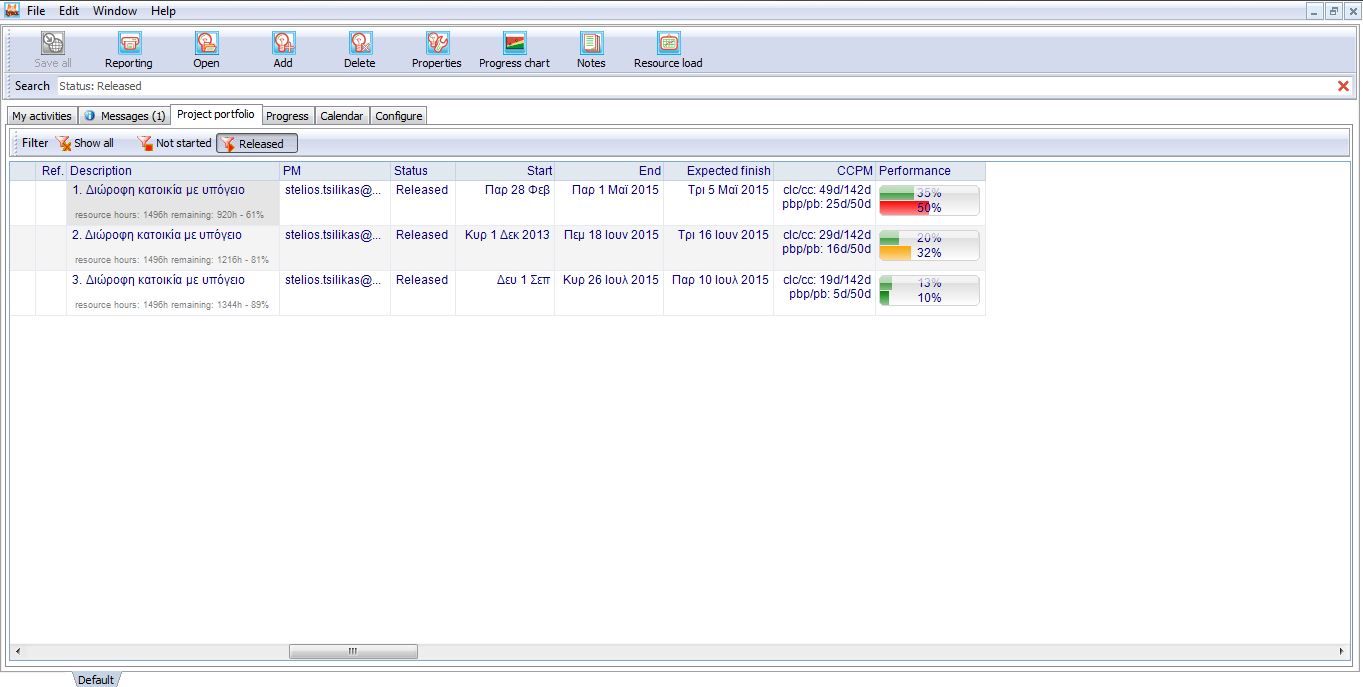The image size is (1363, 687).
Task: Open the Help menu
Action: pyautogui.click(x=163, y=11)
